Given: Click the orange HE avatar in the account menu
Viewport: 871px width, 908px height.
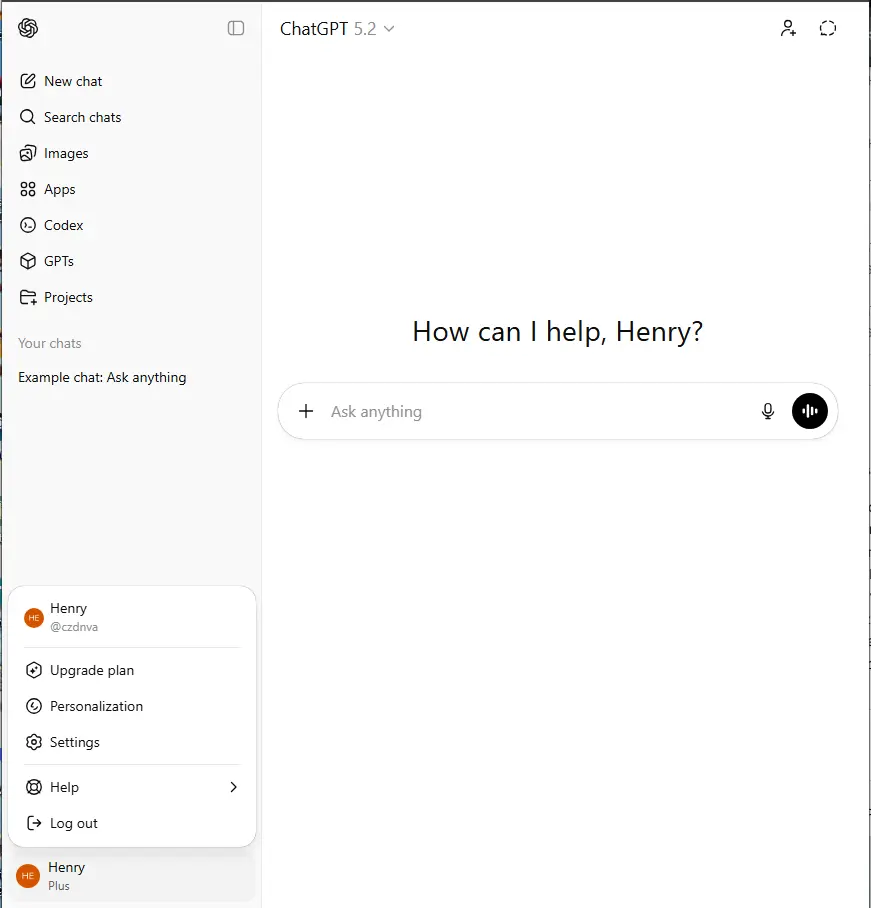Looking at the screenshot, I should coord(34,618).
